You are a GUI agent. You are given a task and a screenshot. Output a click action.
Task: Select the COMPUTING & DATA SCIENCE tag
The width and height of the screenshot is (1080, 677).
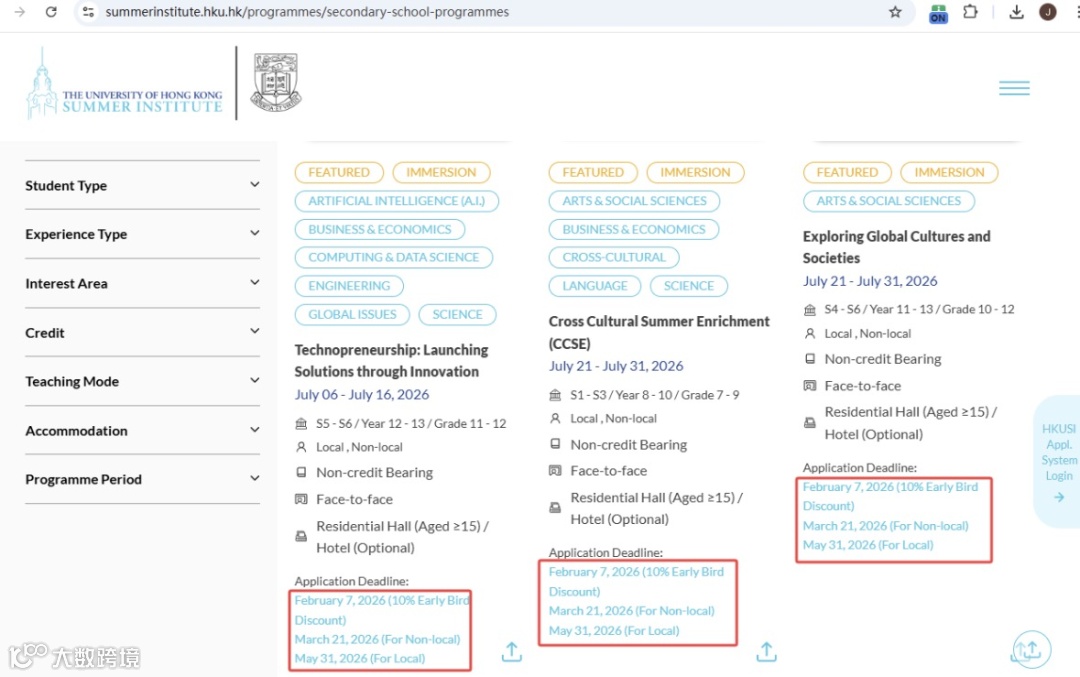(x=393, y=258)
